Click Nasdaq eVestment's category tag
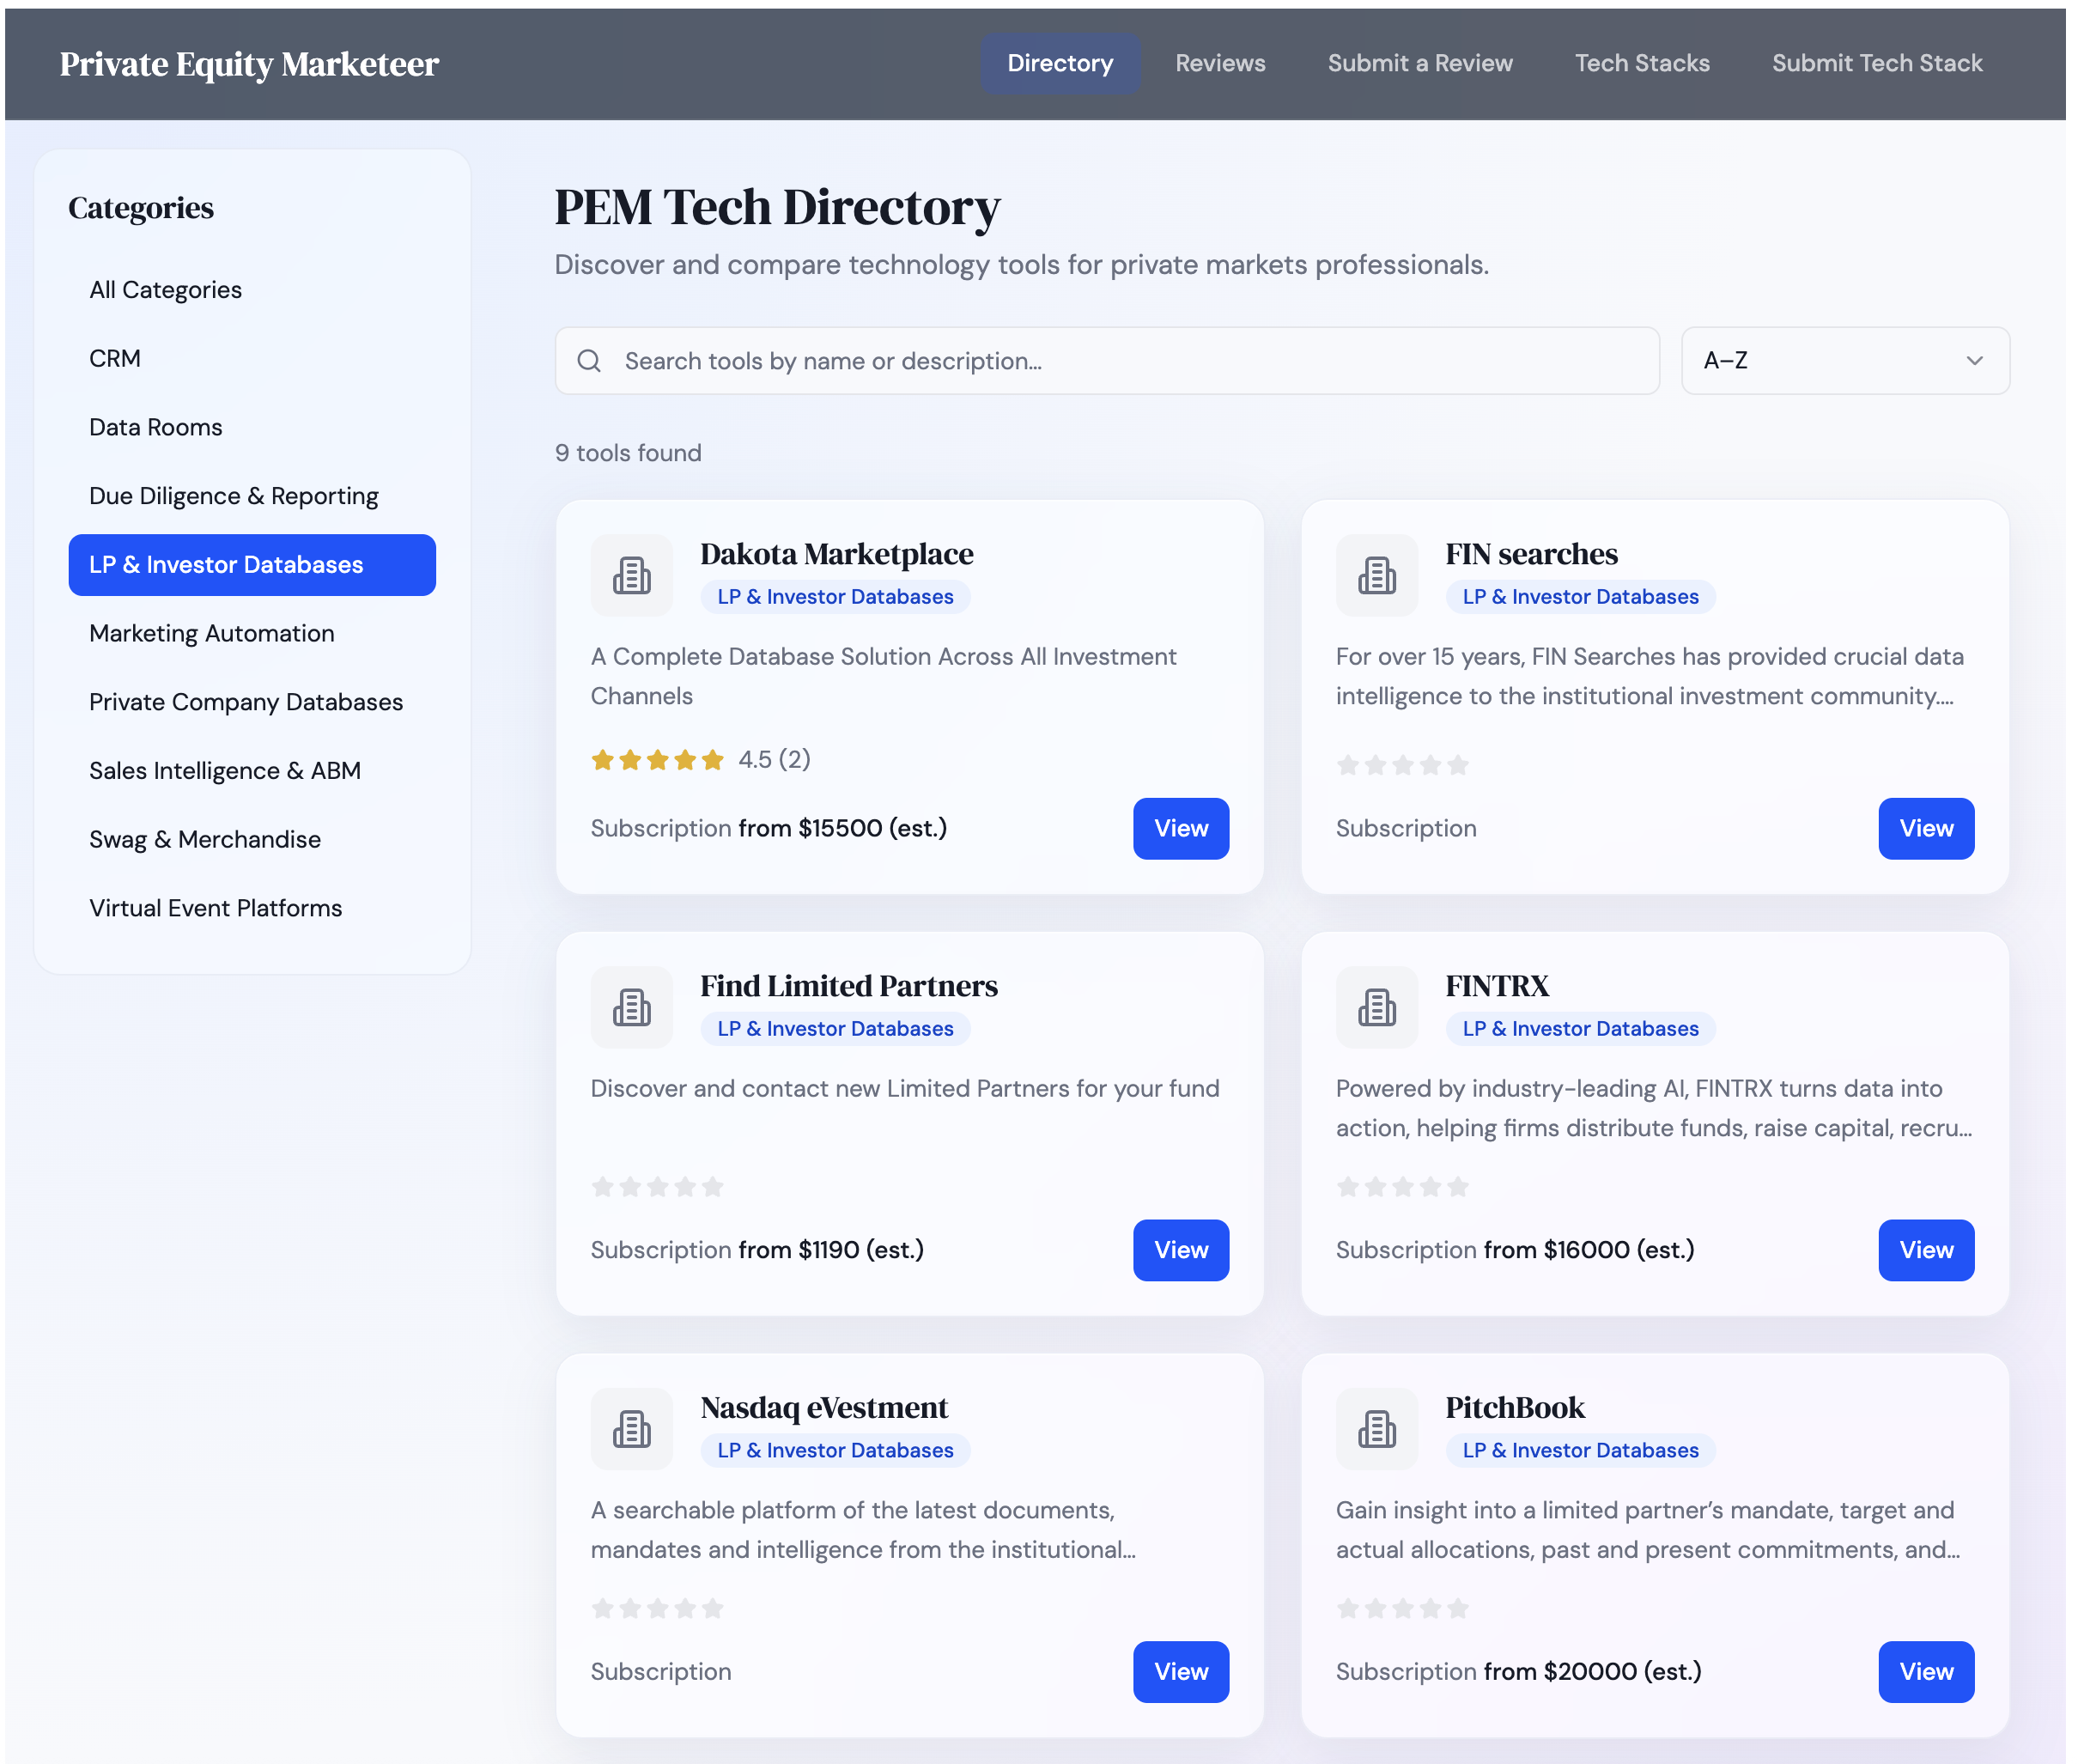 coord(835,1451)
